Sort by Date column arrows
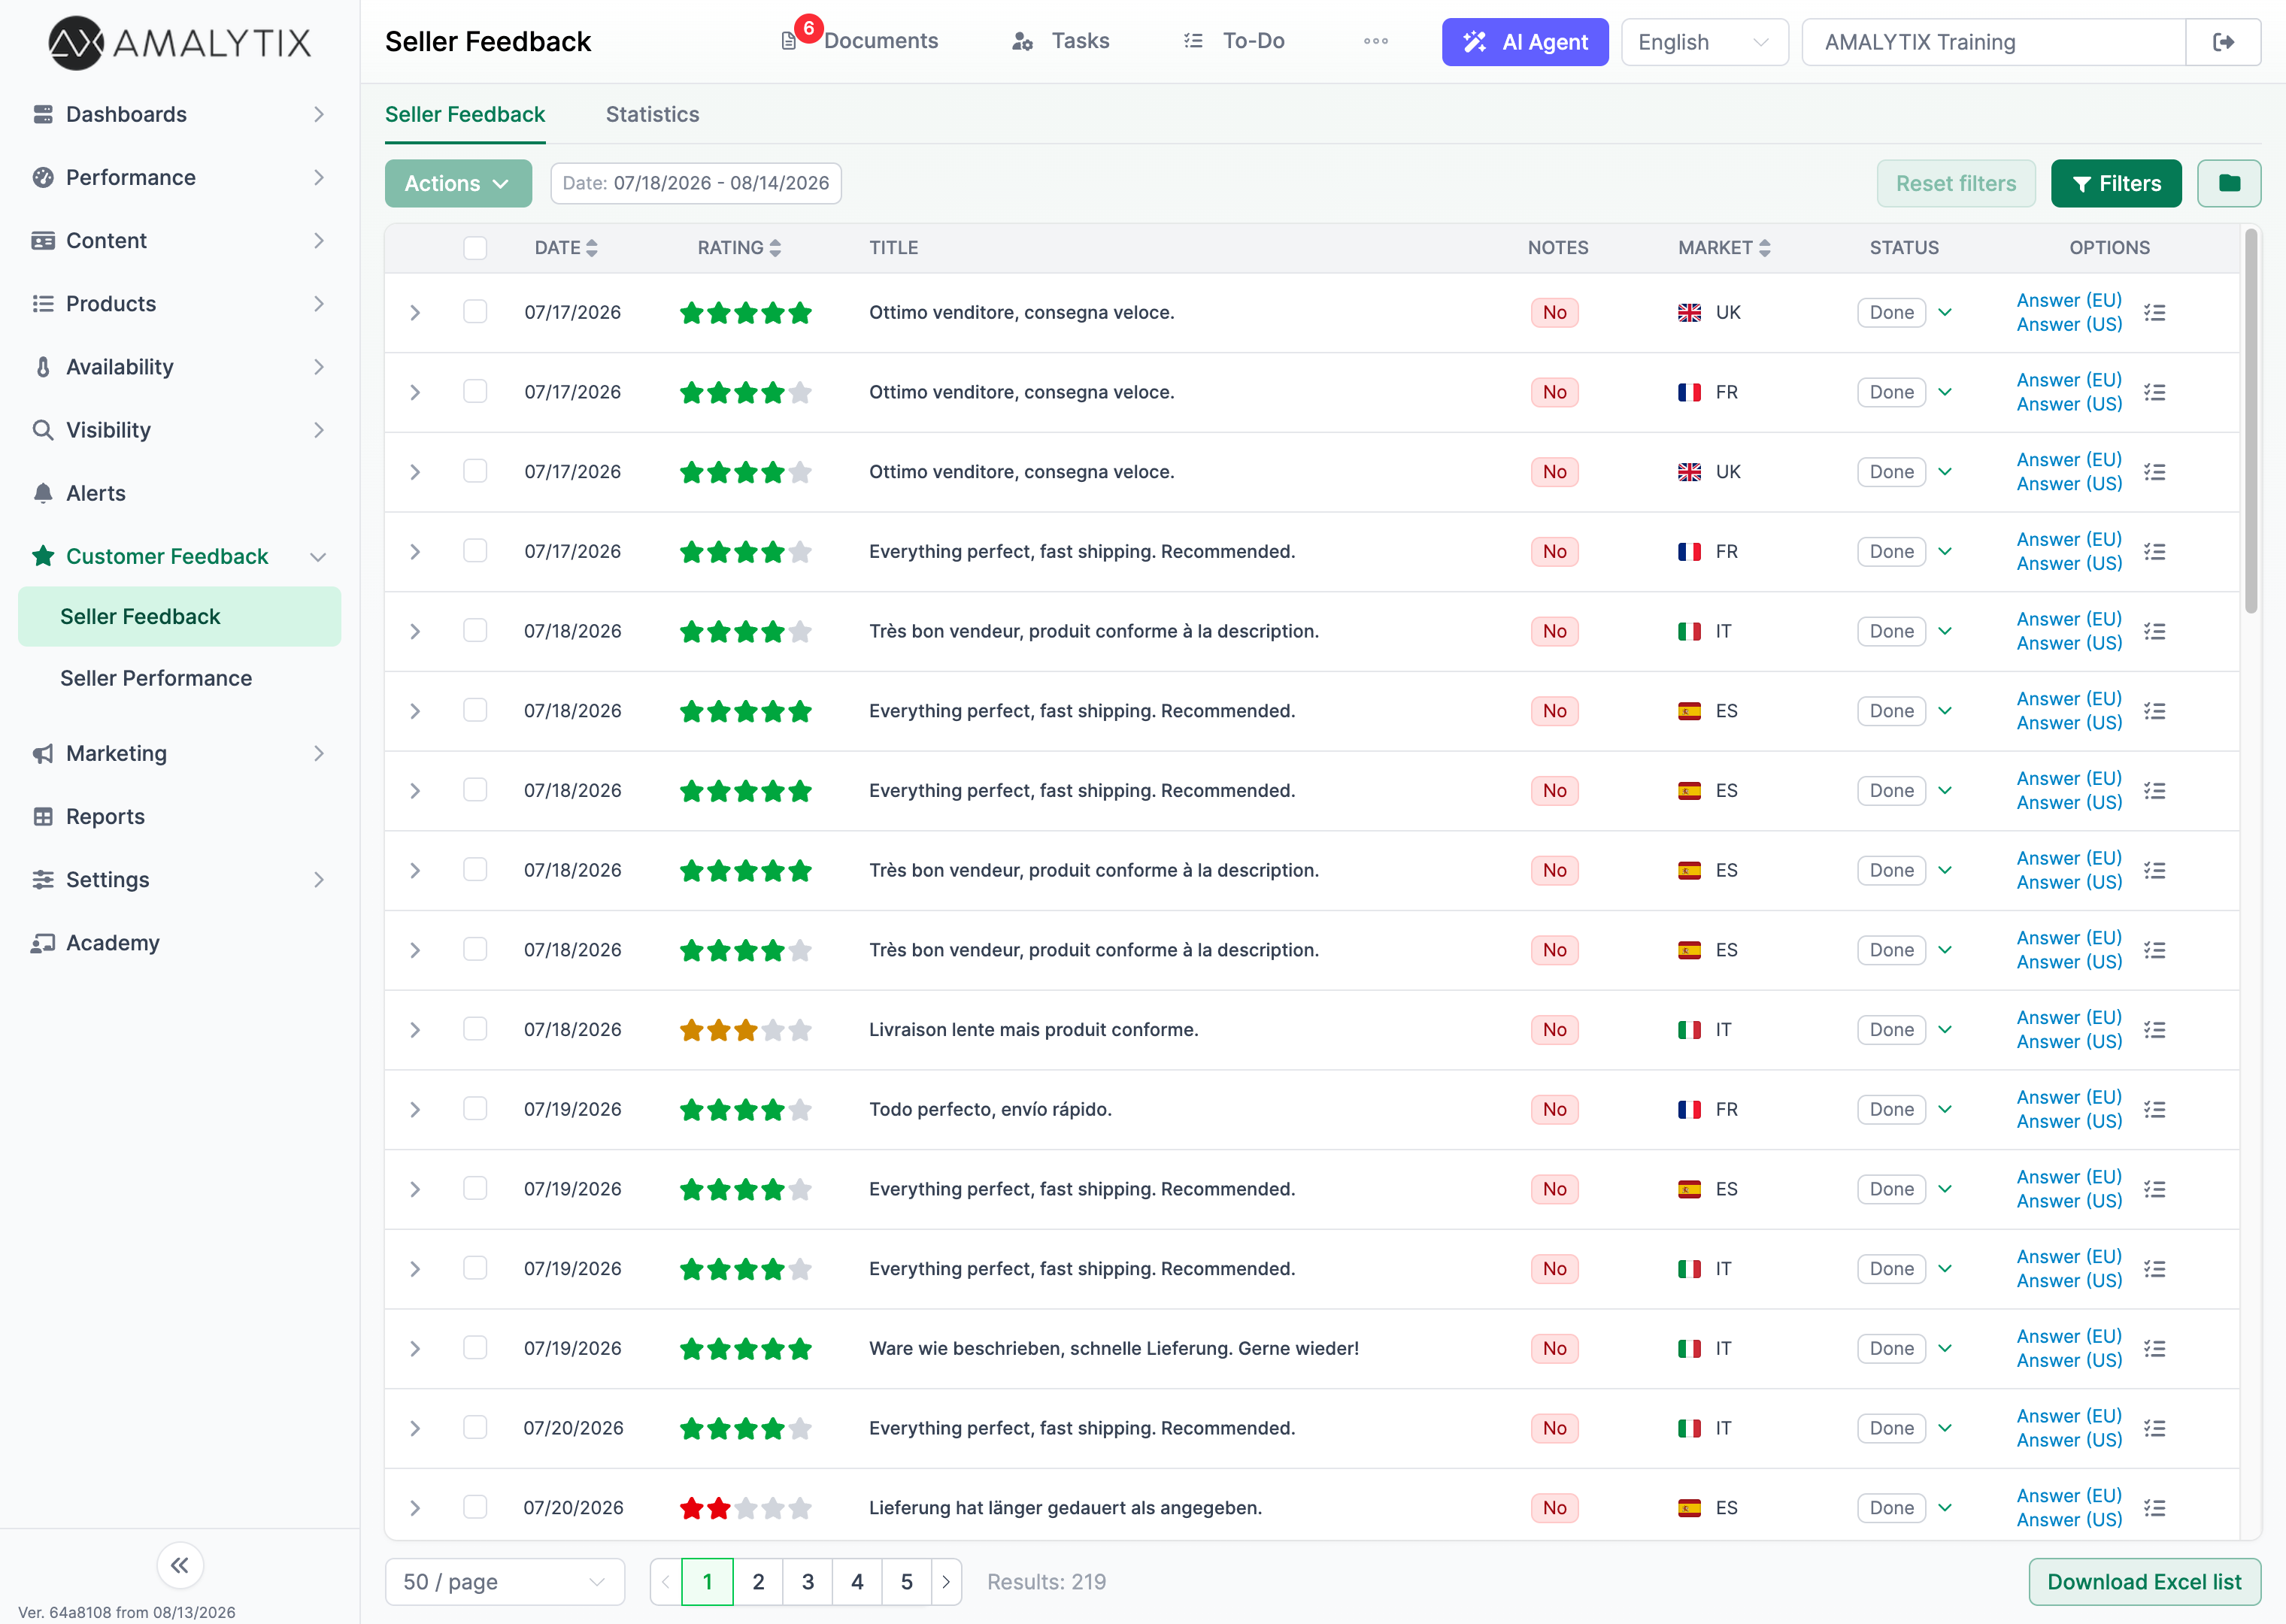The height and width of the screenshot is (1624, 2286). (592, 247)
